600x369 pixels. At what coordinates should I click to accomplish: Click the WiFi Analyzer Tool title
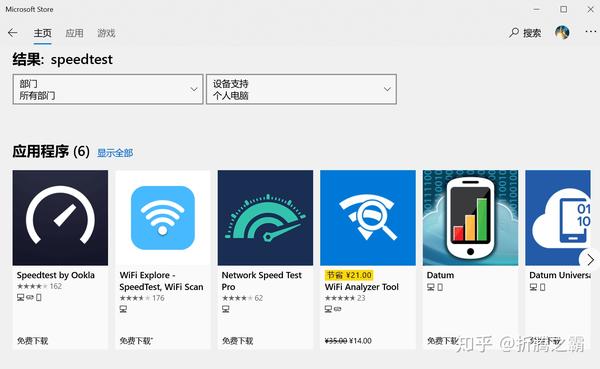point(362,287)
